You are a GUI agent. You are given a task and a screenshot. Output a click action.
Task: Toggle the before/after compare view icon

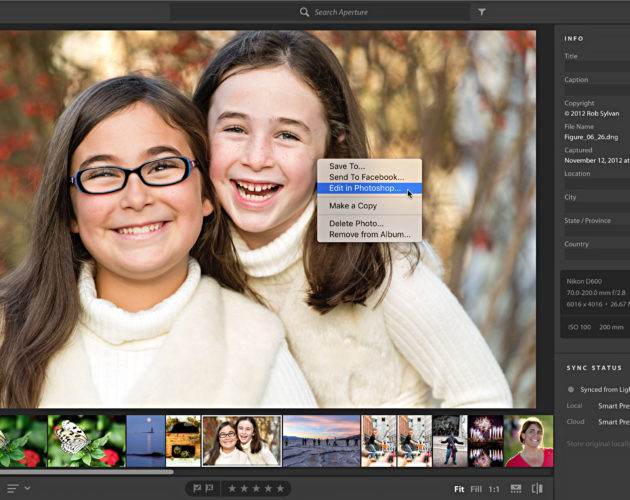click(537, 489)
